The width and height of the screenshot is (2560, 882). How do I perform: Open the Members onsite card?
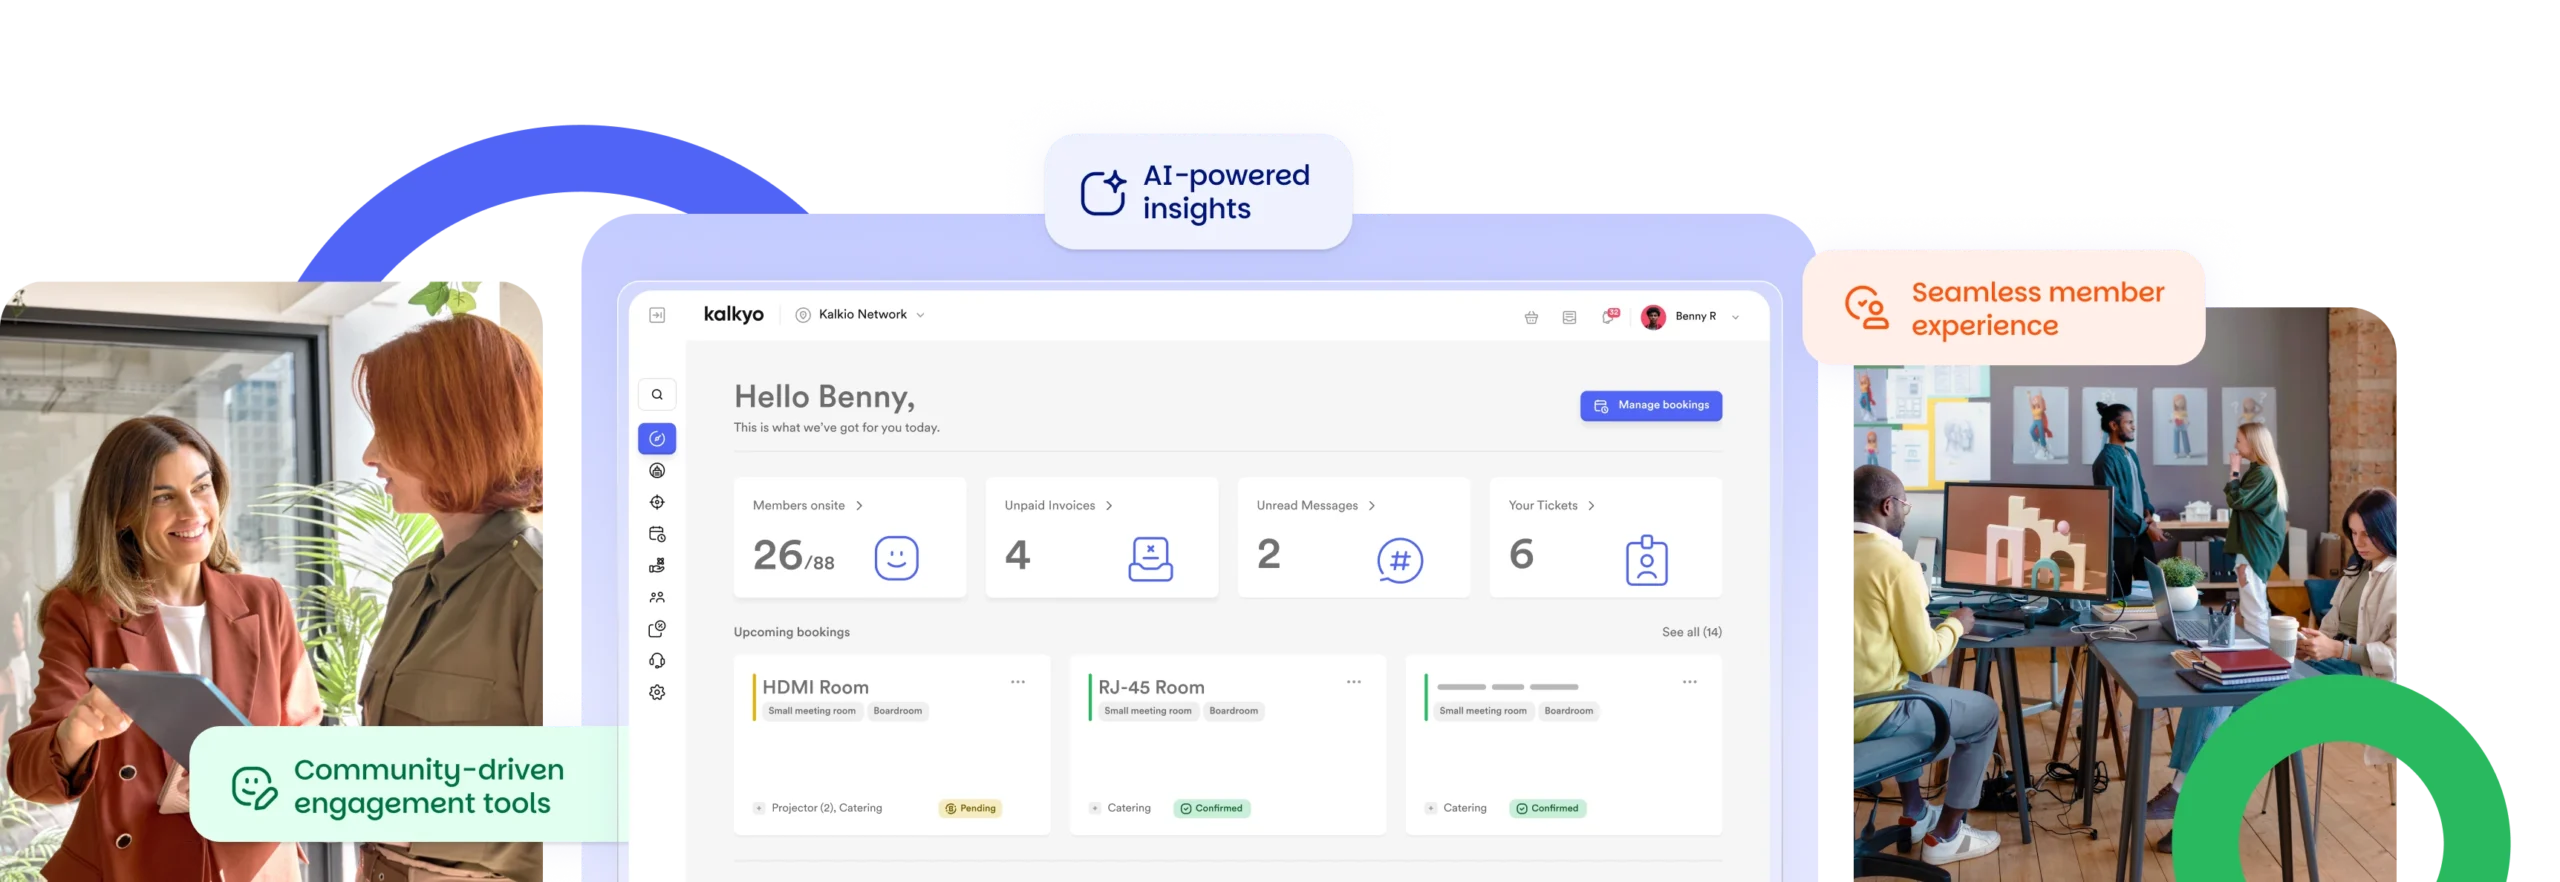pos(850,538)
